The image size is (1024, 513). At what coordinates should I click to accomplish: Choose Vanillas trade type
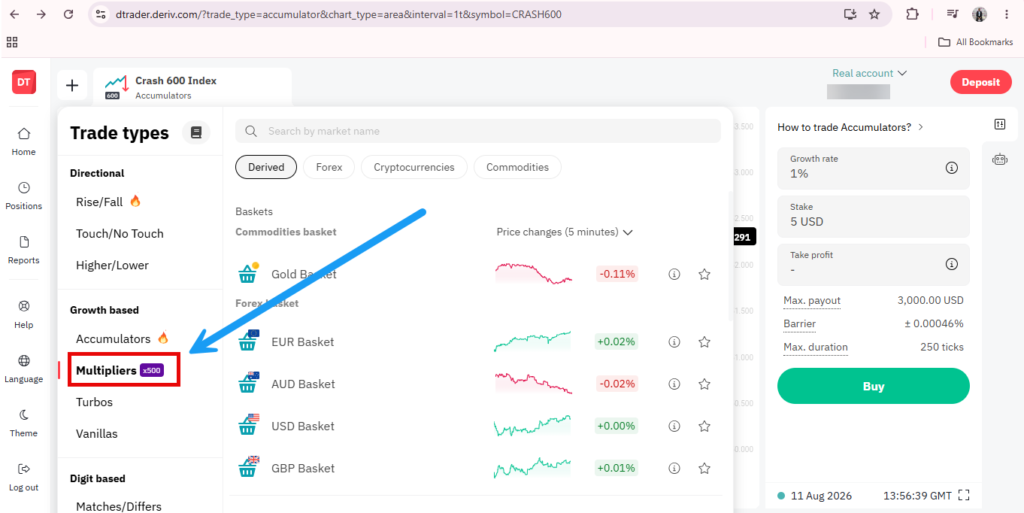tap(97, 434)
